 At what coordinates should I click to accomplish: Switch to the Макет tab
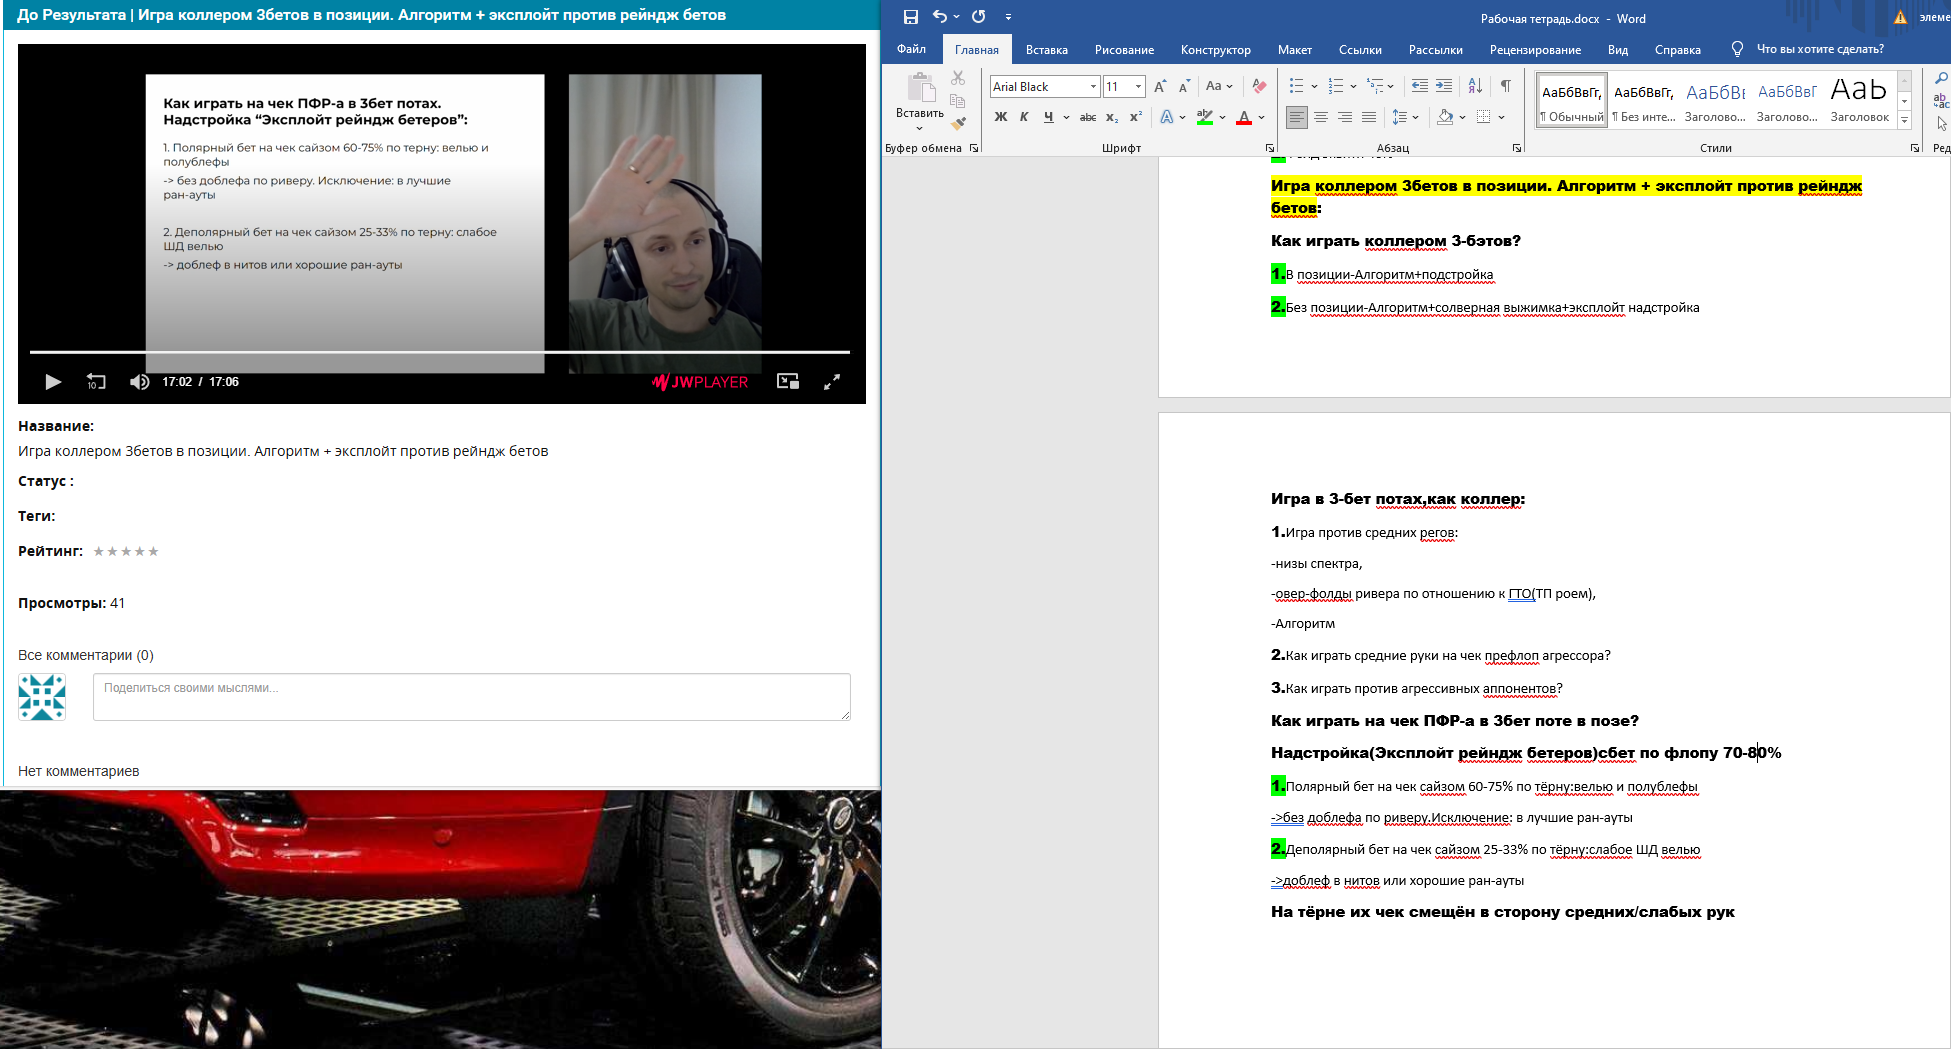point(1294,49)
